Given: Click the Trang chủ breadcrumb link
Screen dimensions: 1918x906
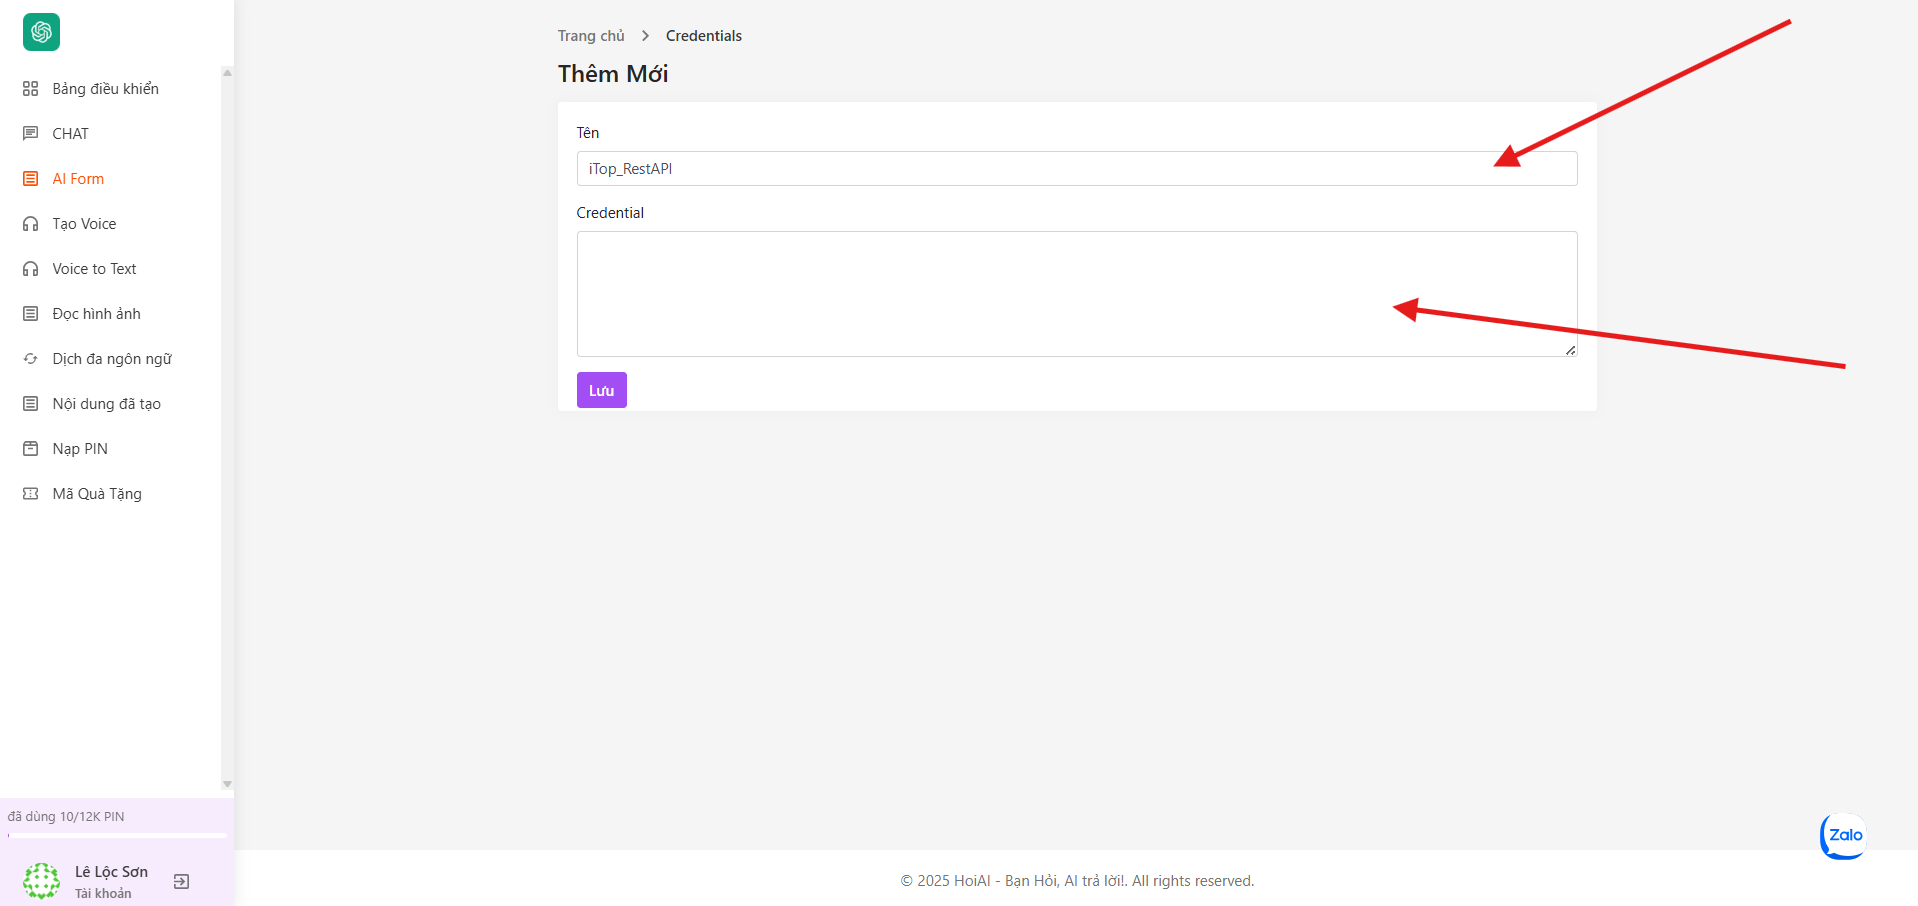Looking at the screenshot, I should click(x=590, y=36).
